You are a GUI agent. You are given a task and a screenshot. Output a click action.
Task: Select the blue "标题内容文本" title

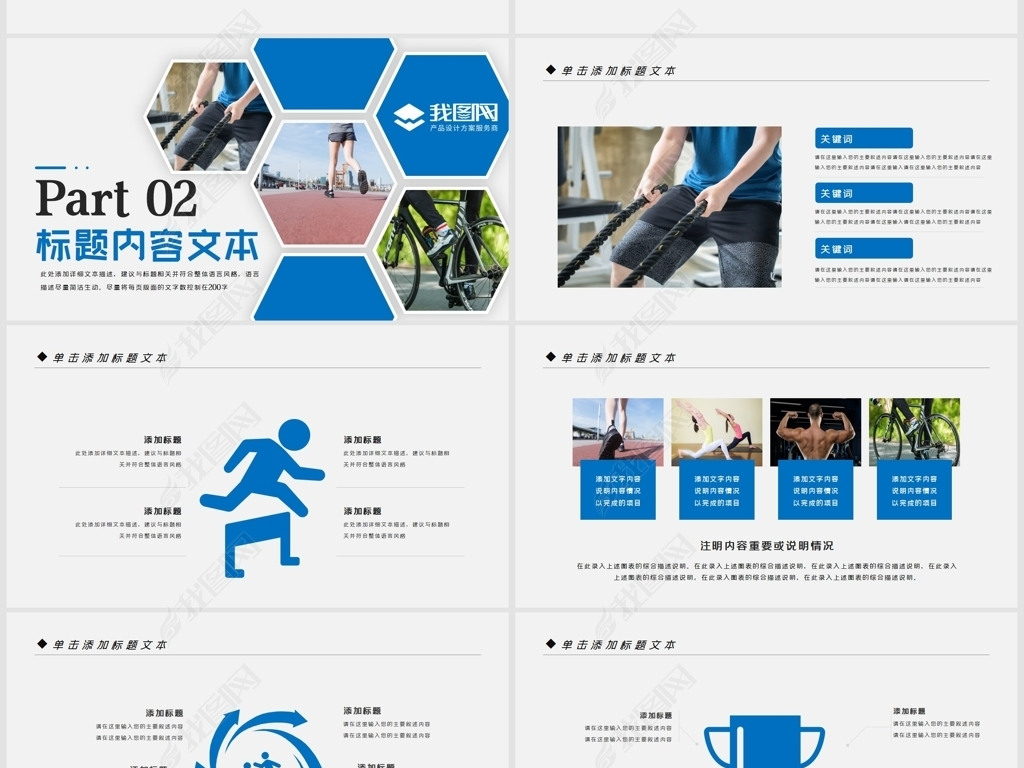[x=148, y=246]
